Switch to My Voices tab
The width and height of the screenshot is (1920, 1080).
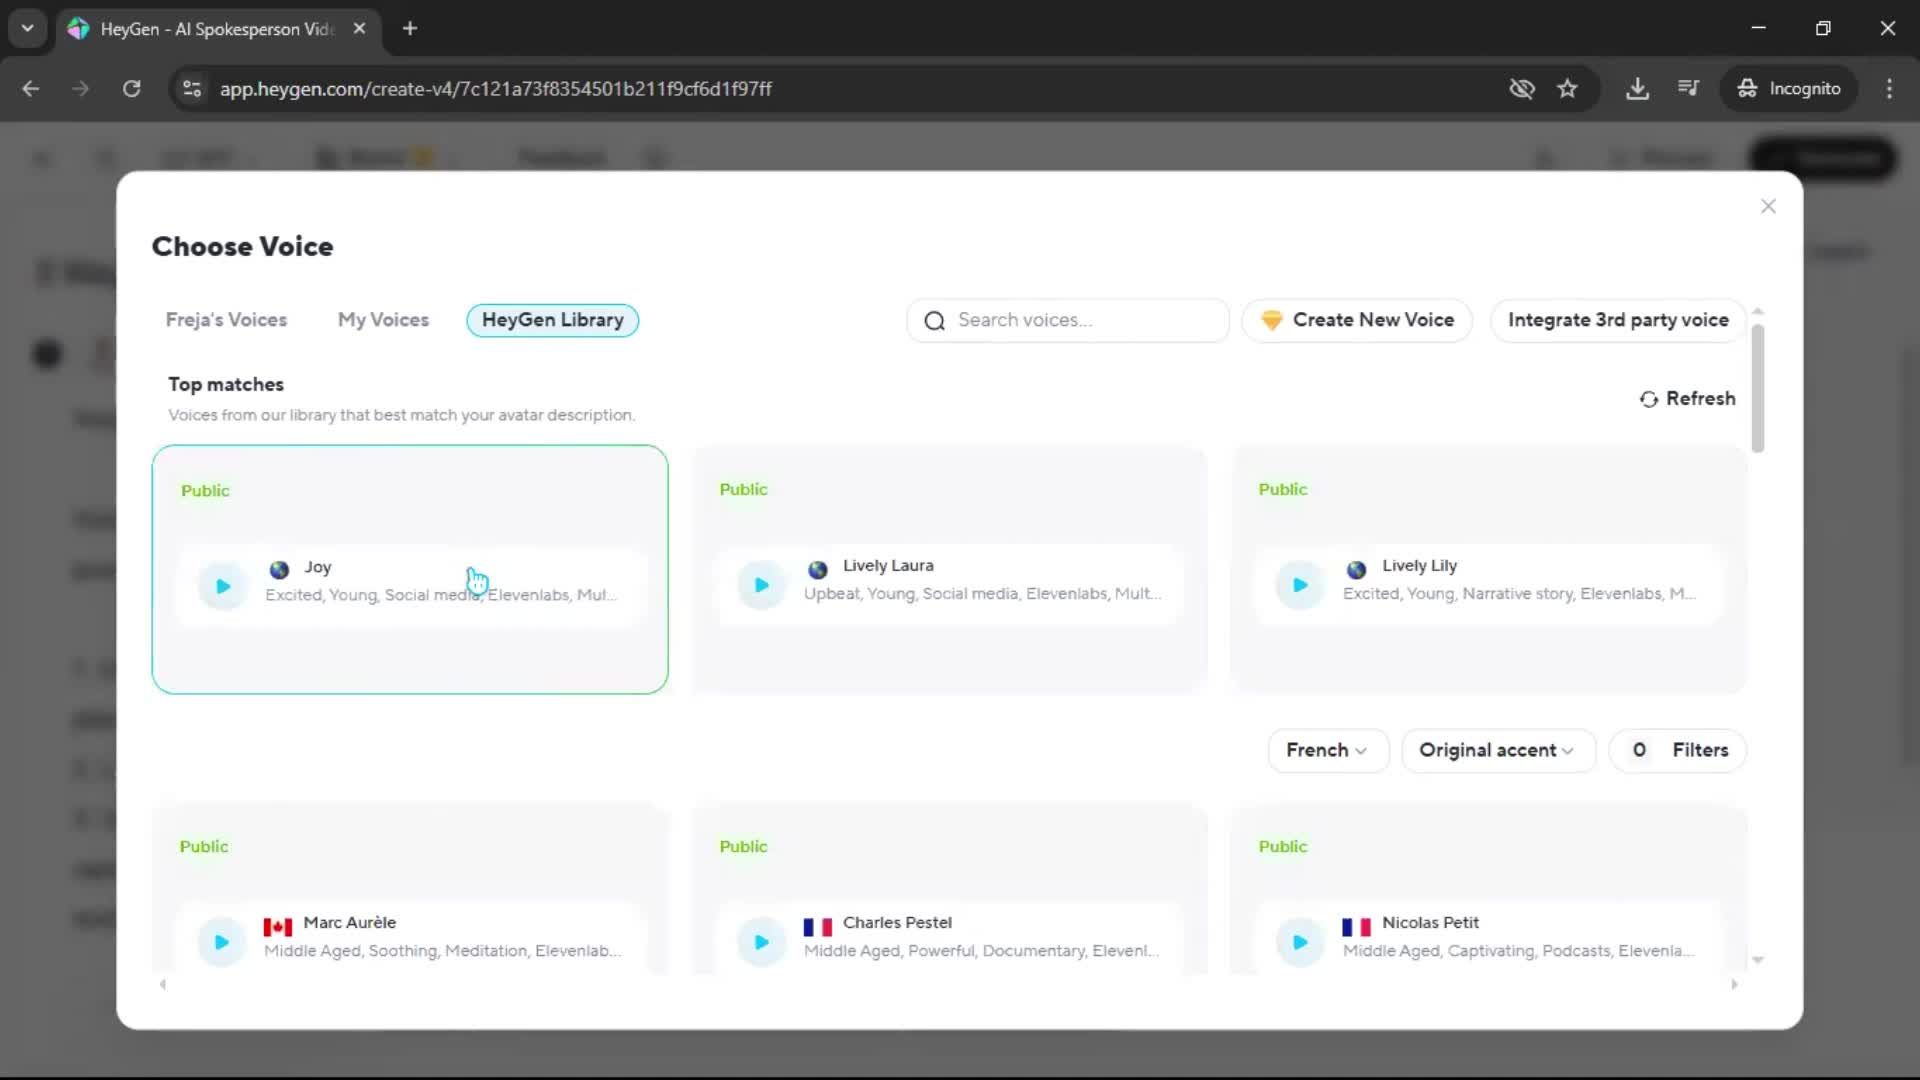coord(383,320)
